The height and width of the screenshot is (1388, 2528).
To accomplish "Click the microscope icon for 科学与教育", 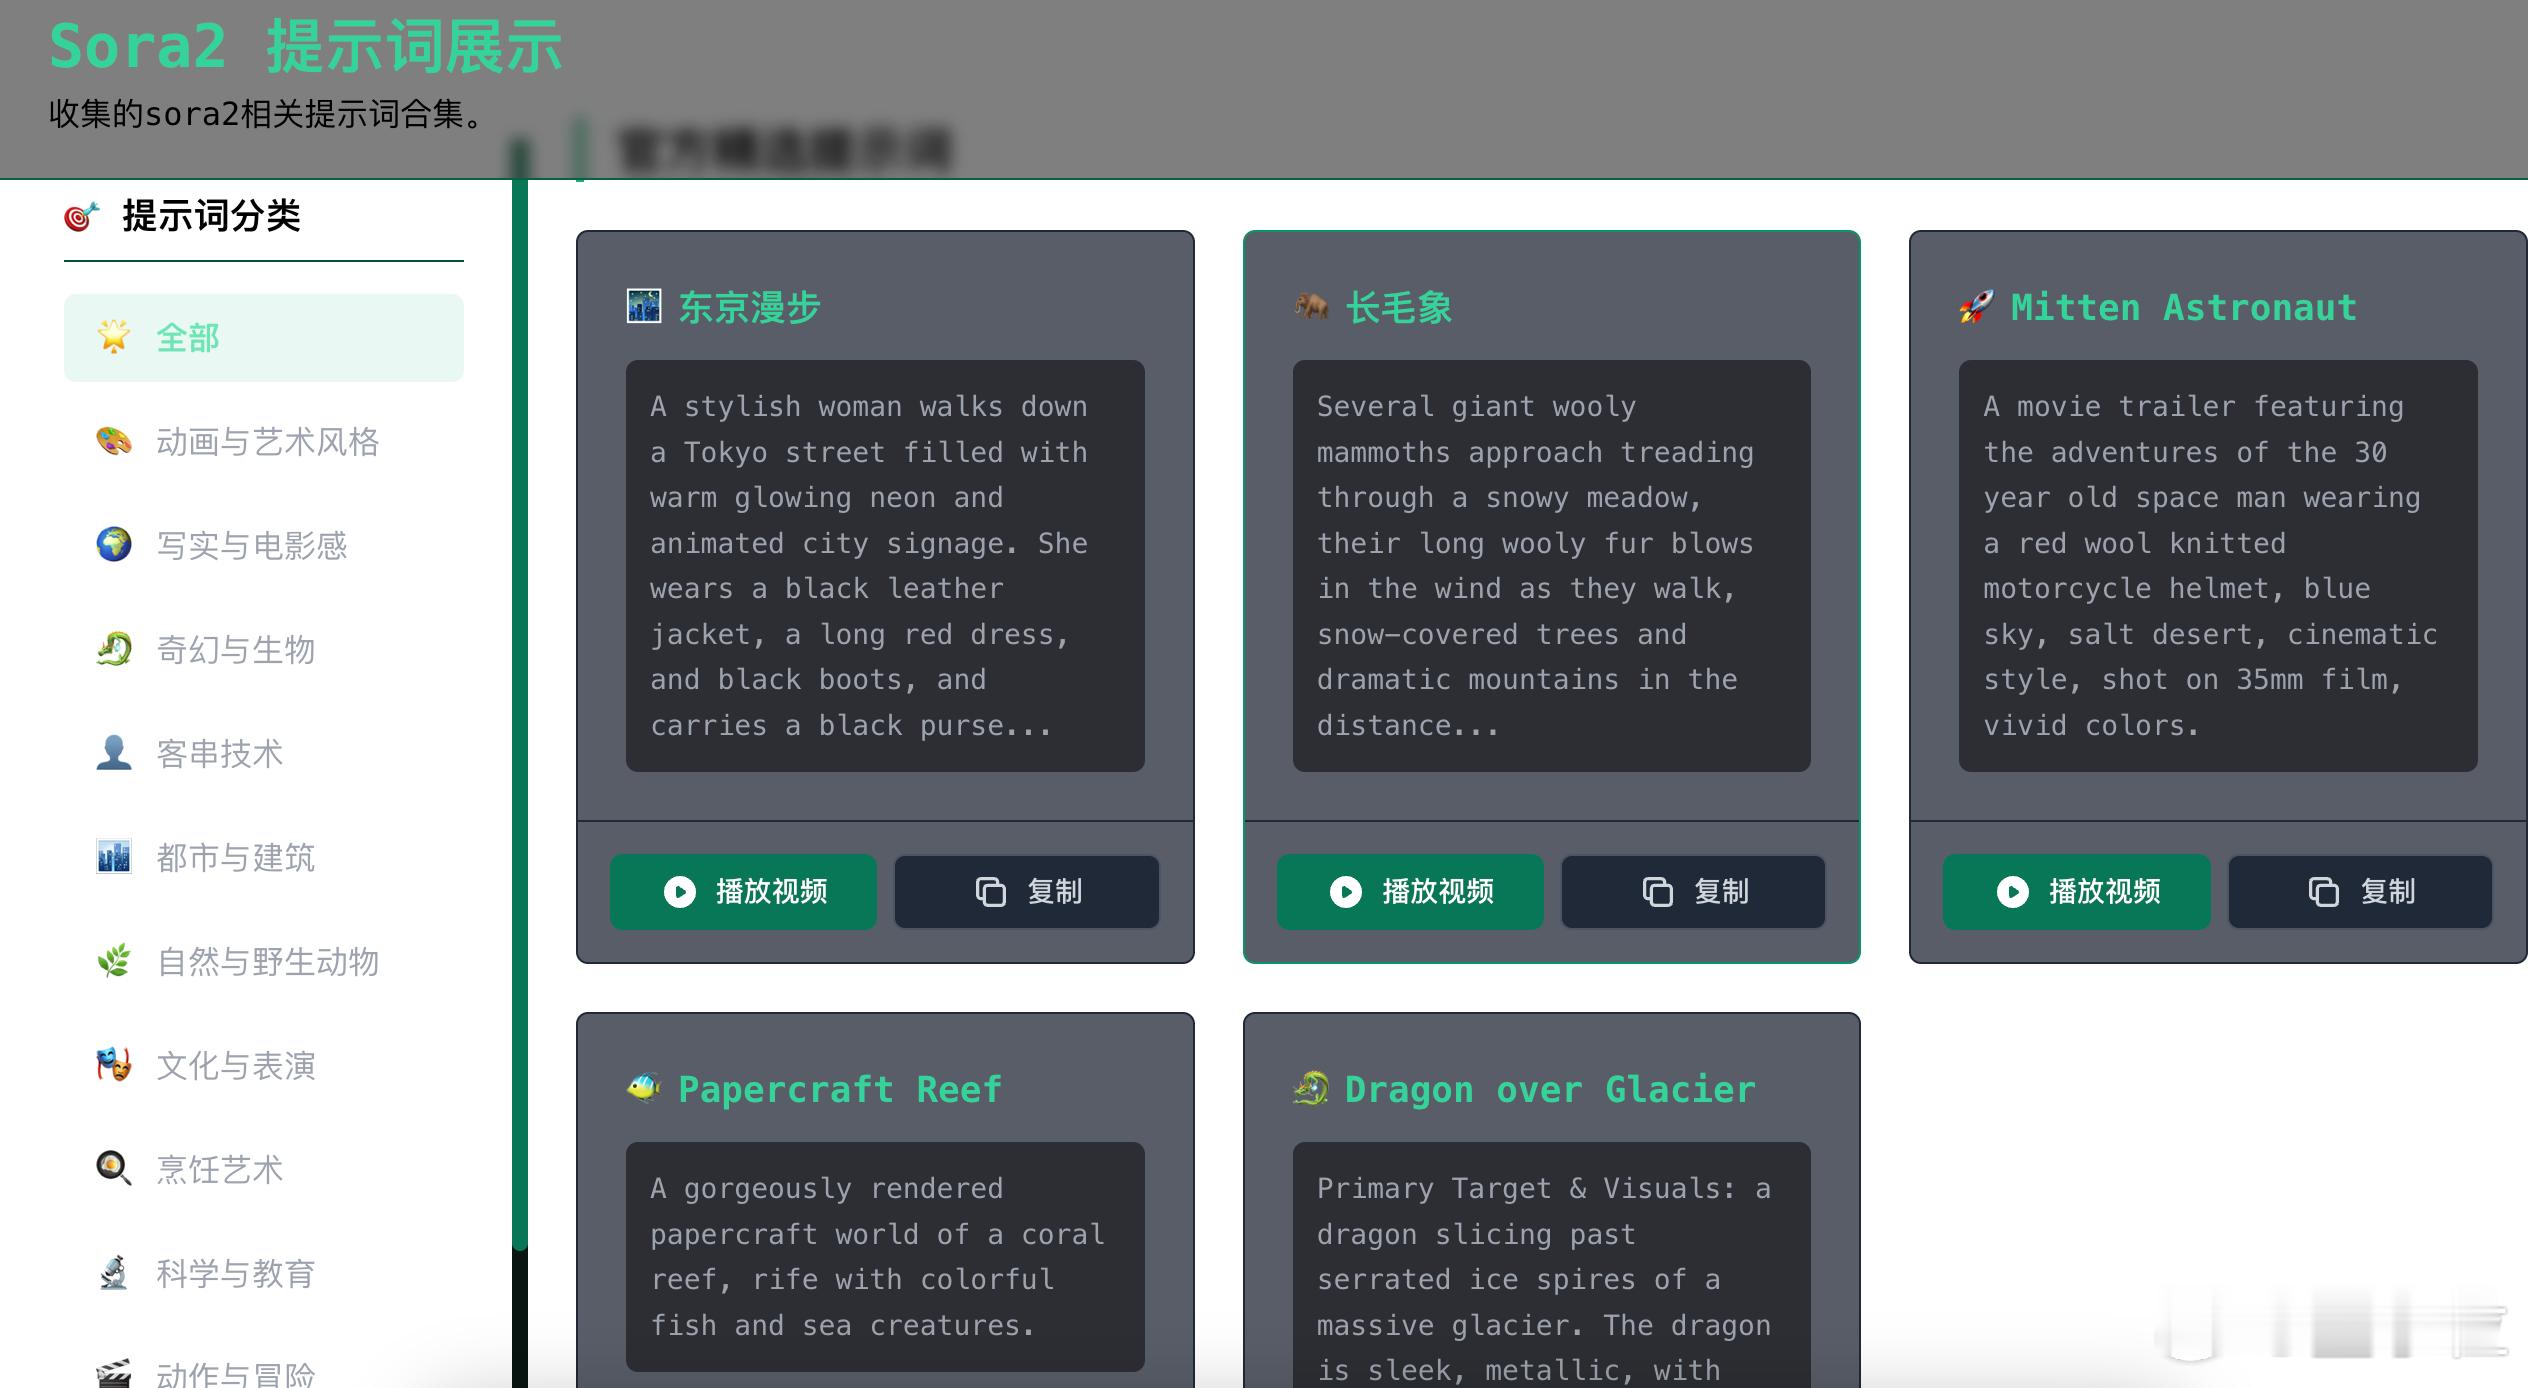I will (x=114, y=1273).
